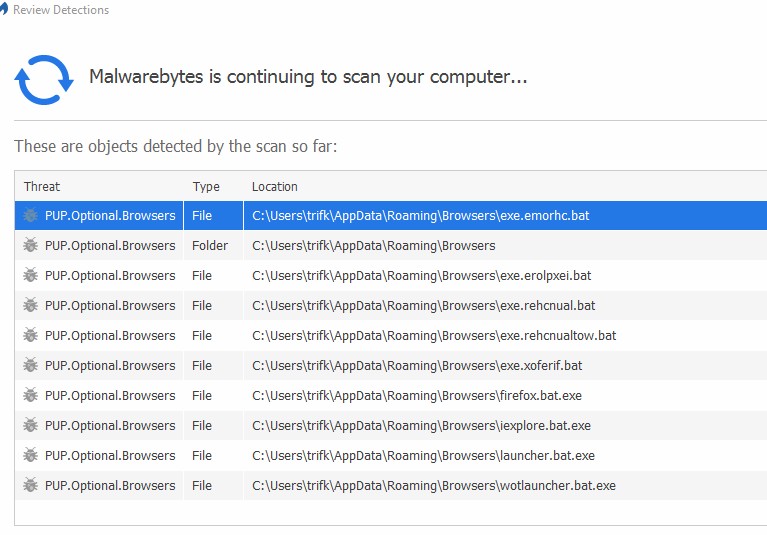Image resolution: width=767 pixels, height=535 pixels.
Task: Select path ending exe.emorhc.bat
Action: [x=421, y=216]
